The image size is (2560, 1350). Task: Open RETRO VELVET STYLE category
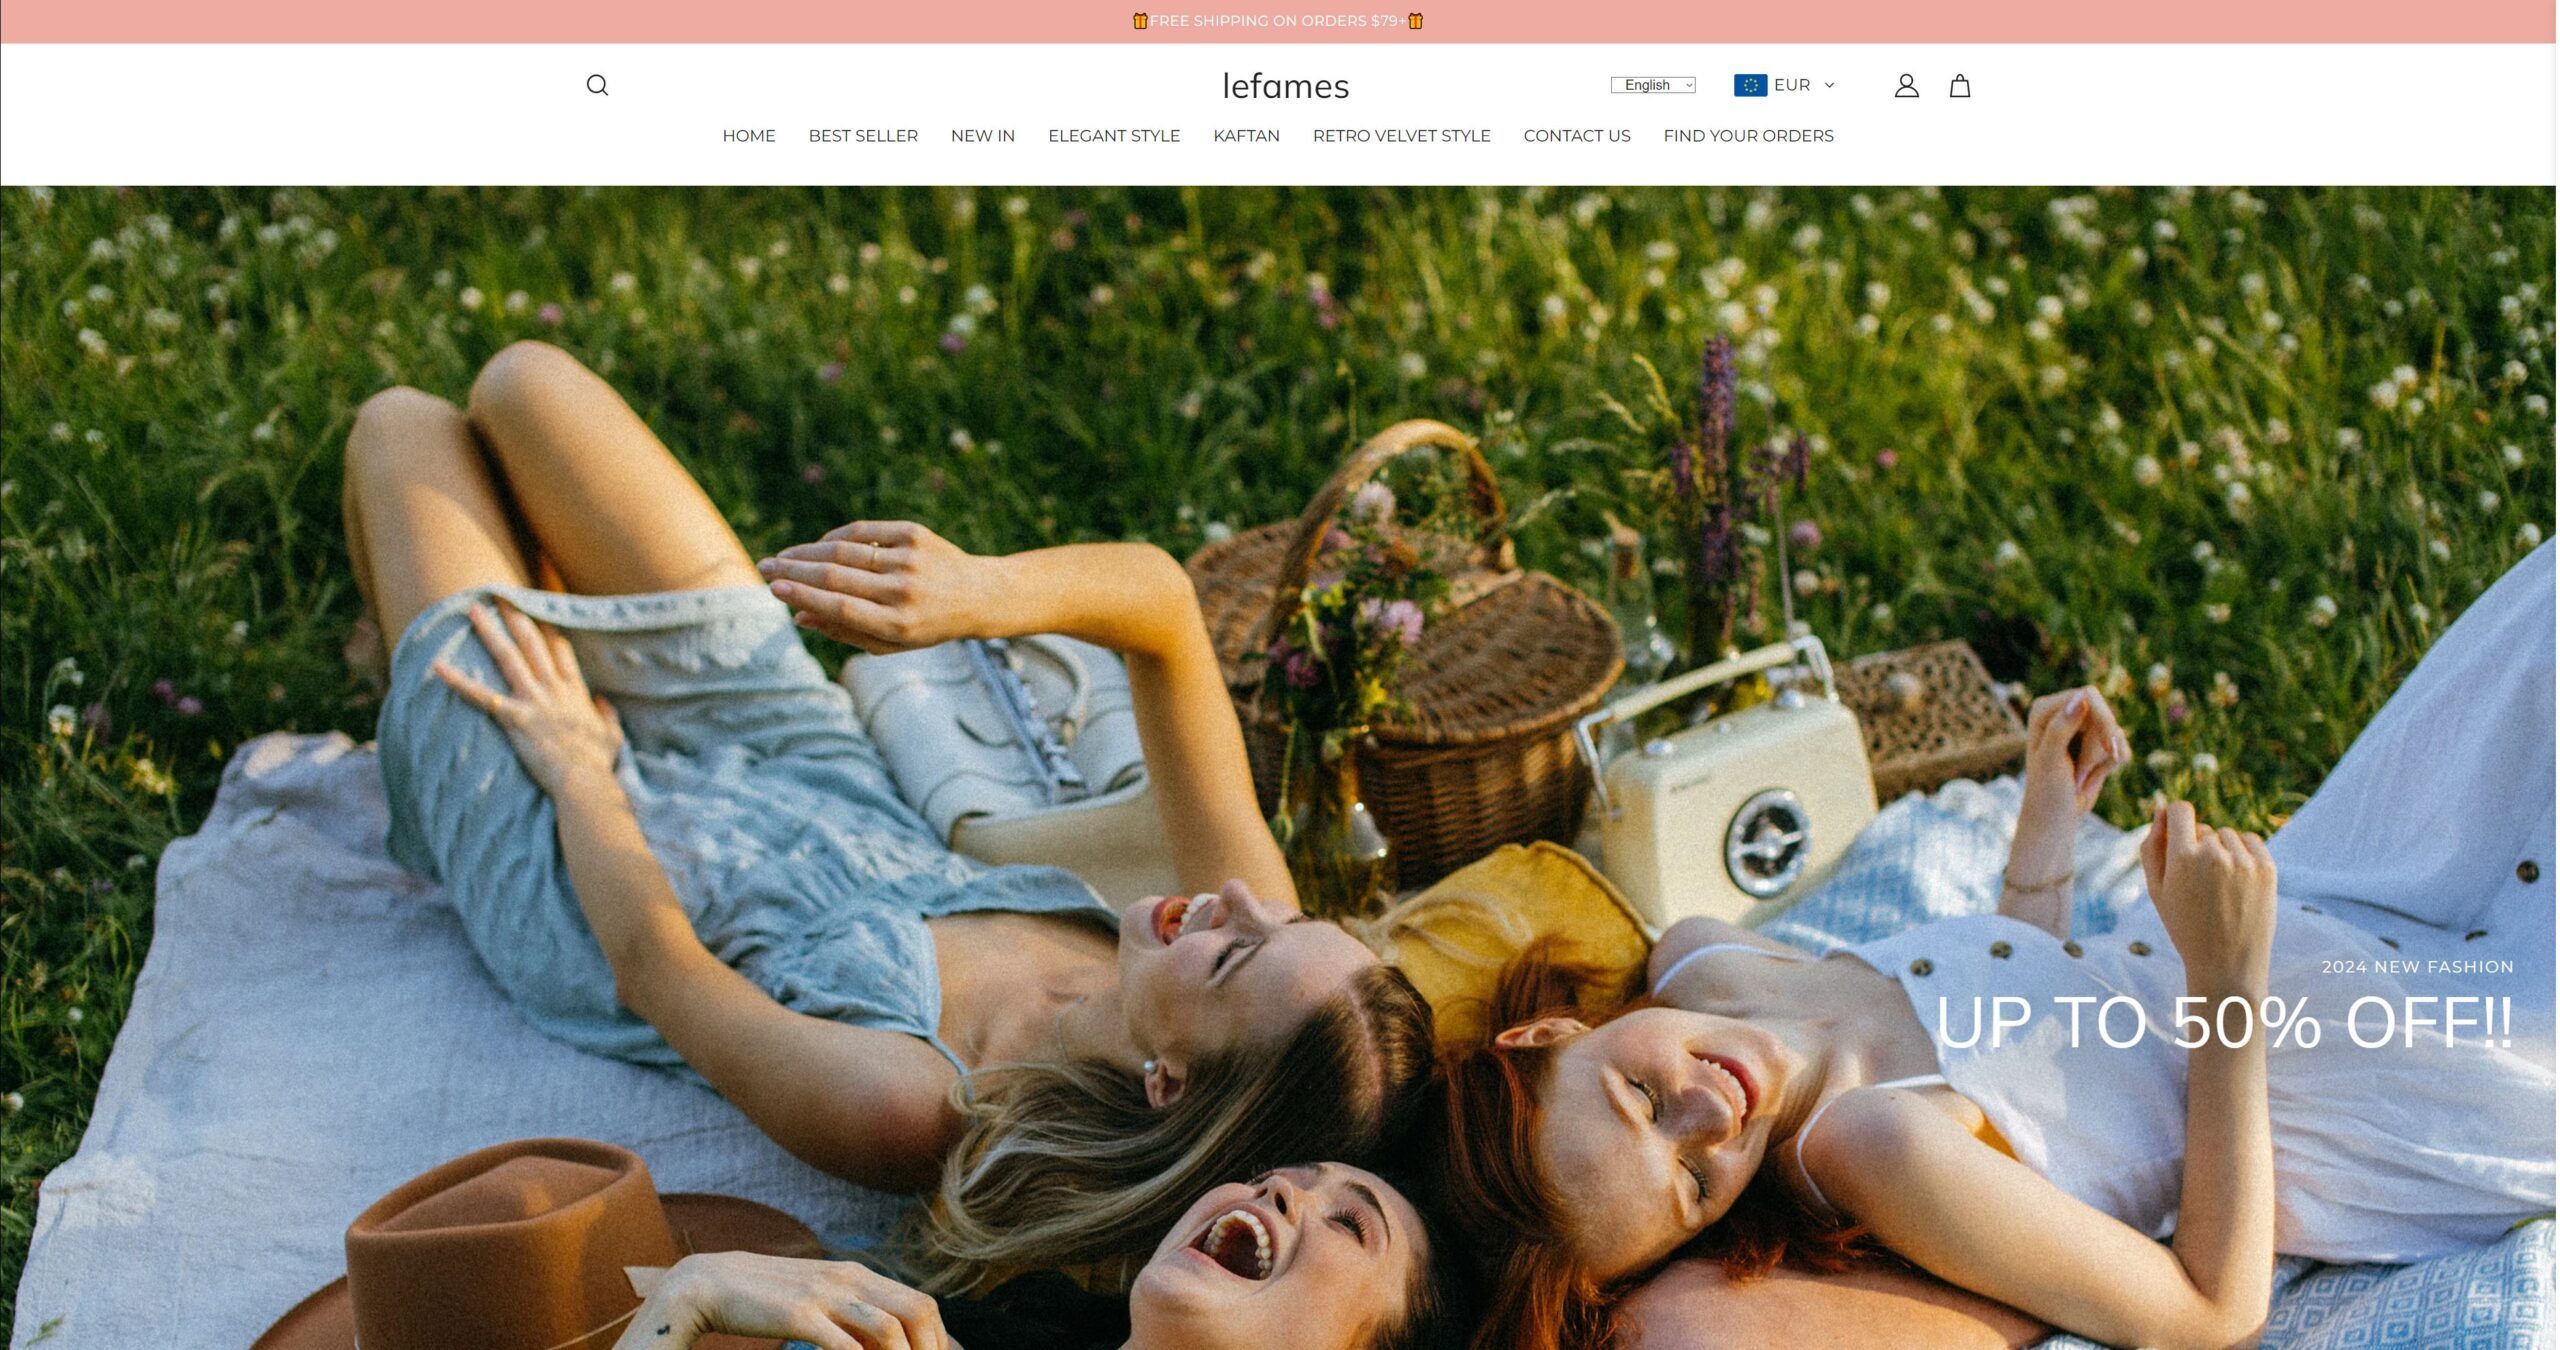[x=1401, y=136]
